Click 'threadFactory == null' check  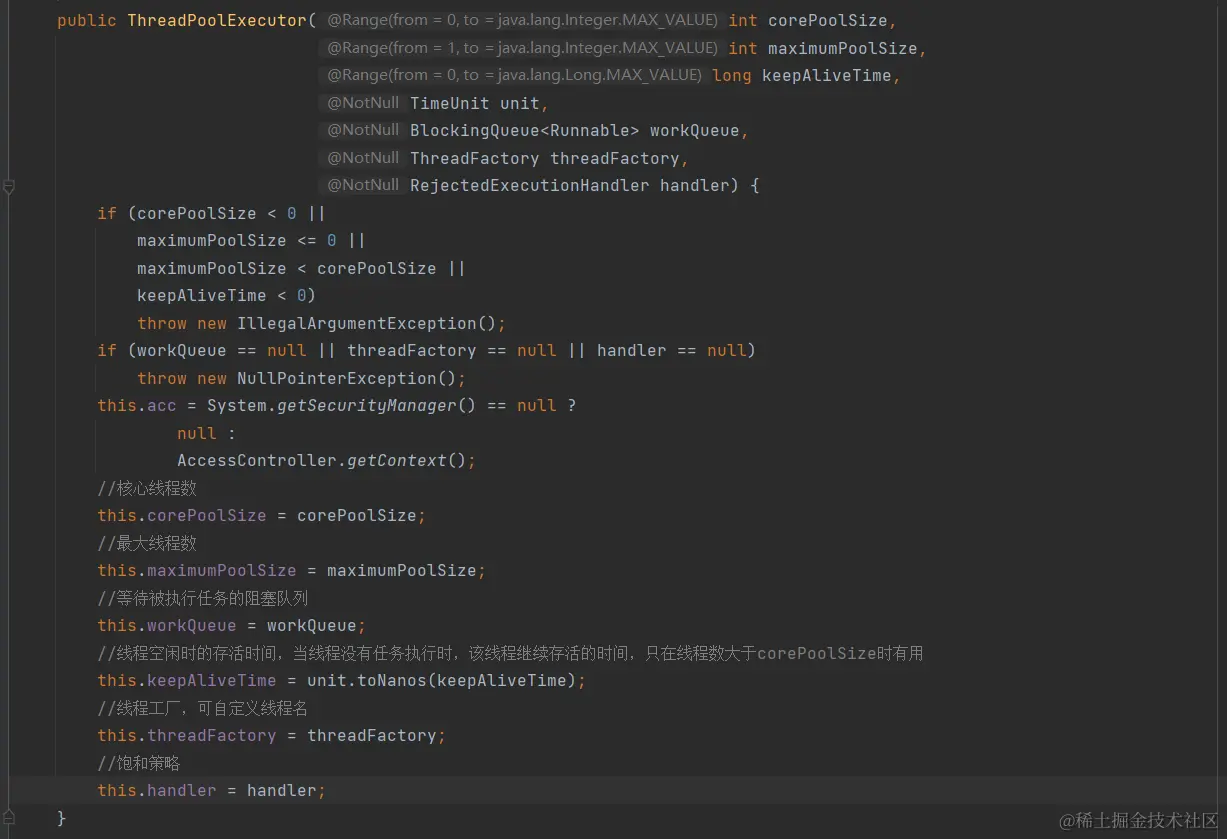coord(451,351)
